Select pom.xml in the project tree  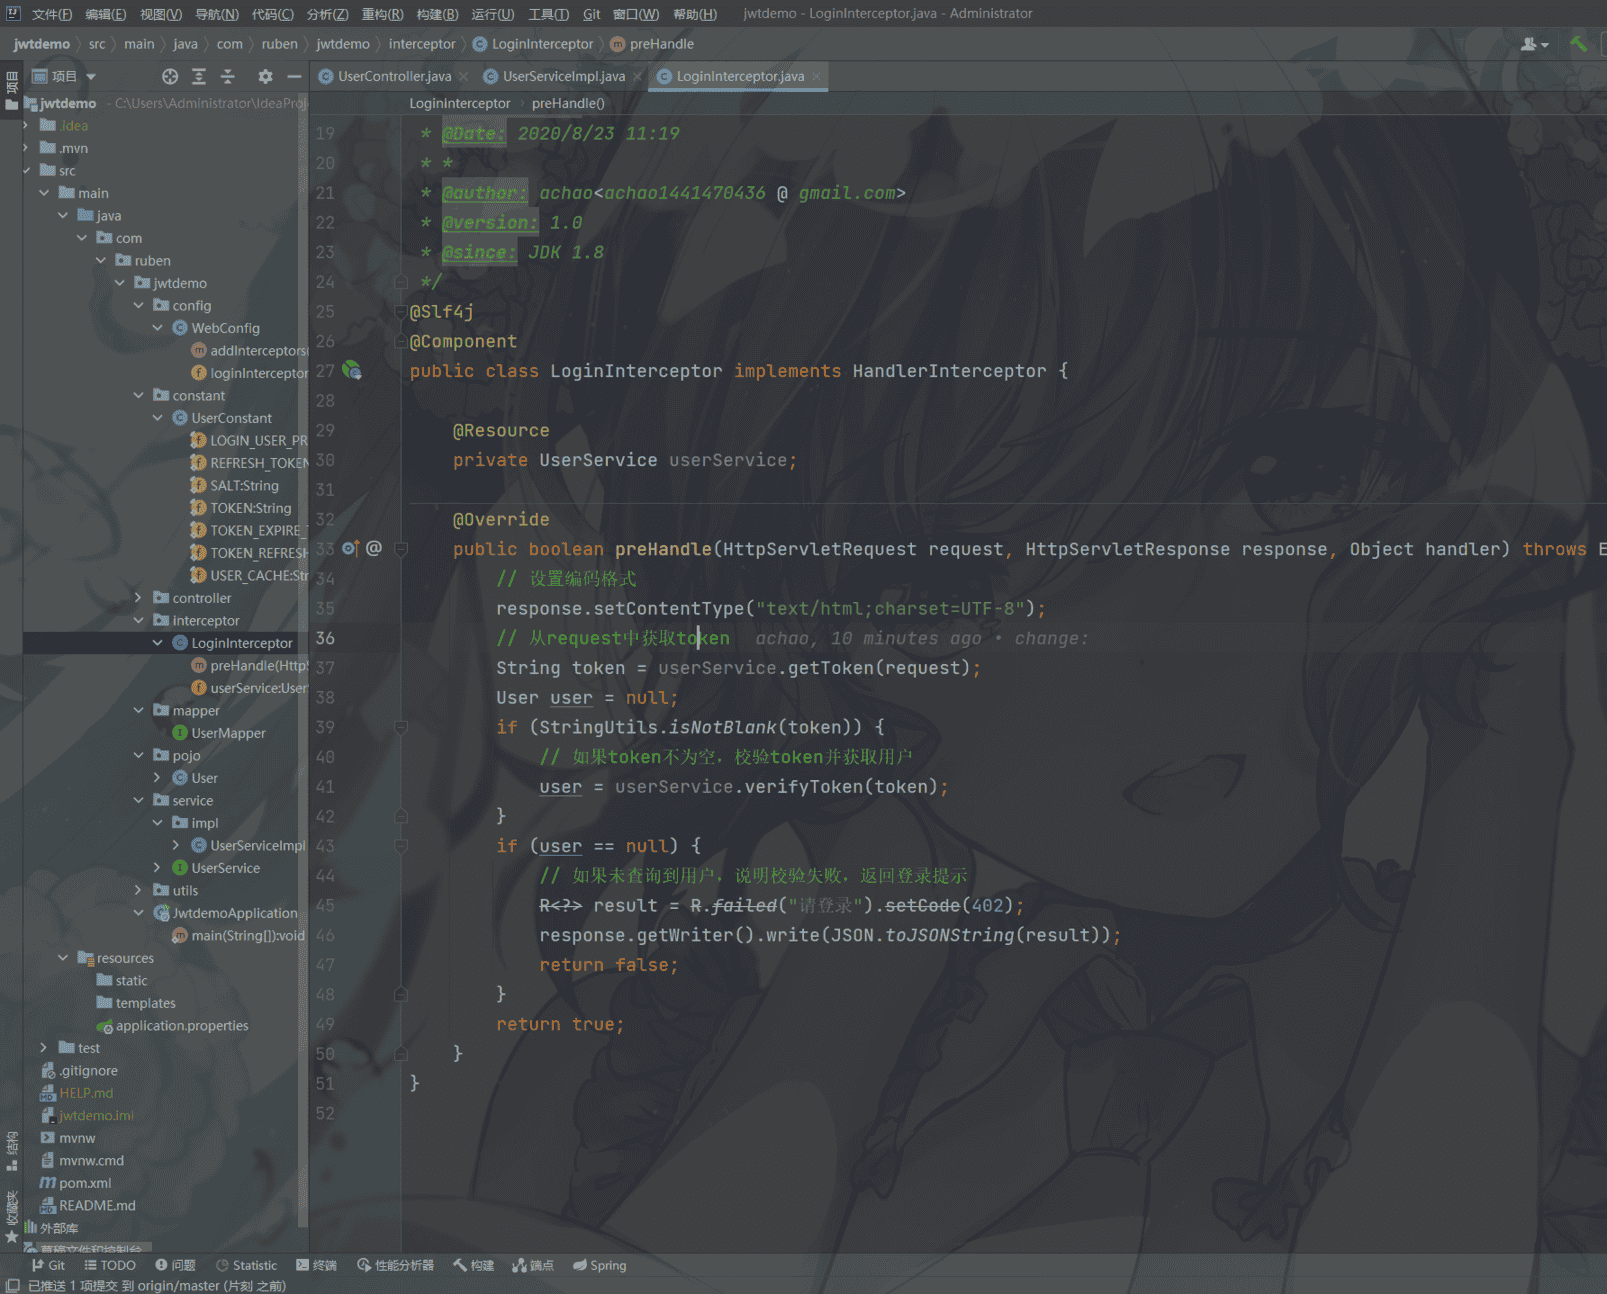85,1183
